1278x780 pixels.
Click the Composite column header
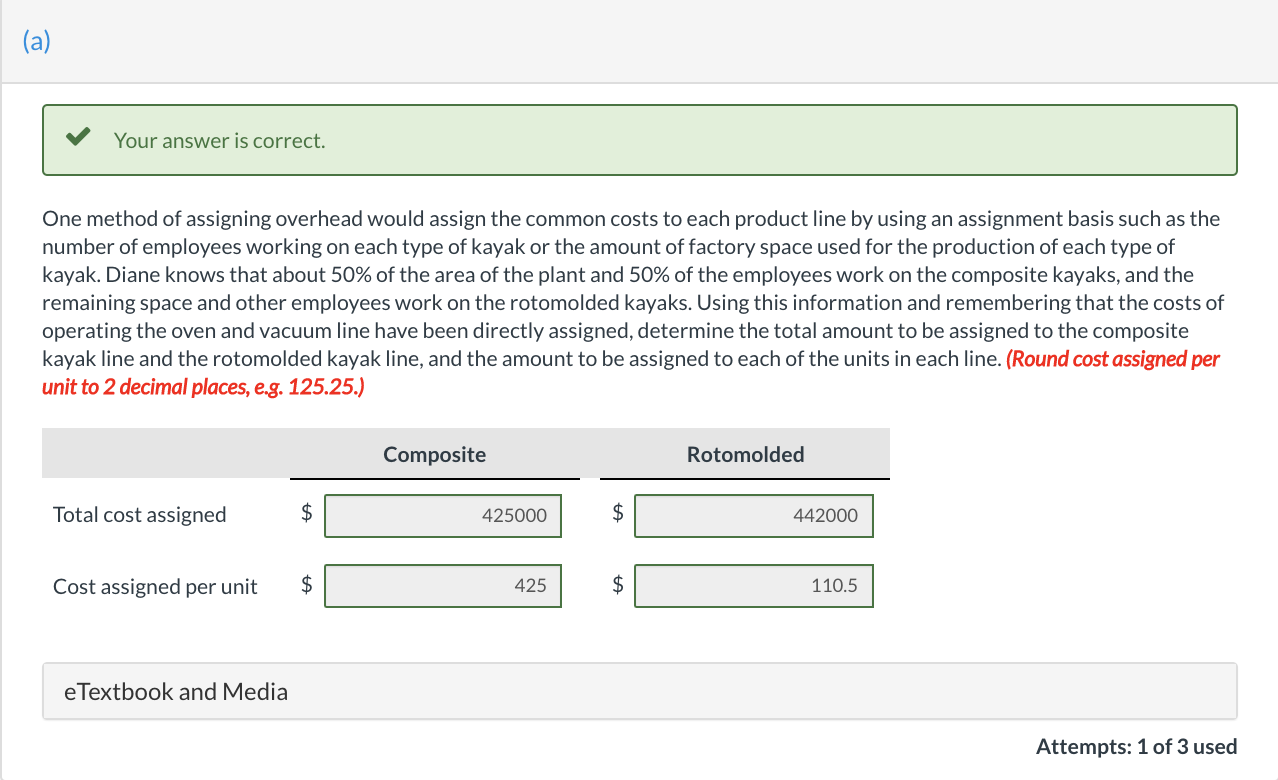(435, 455)
